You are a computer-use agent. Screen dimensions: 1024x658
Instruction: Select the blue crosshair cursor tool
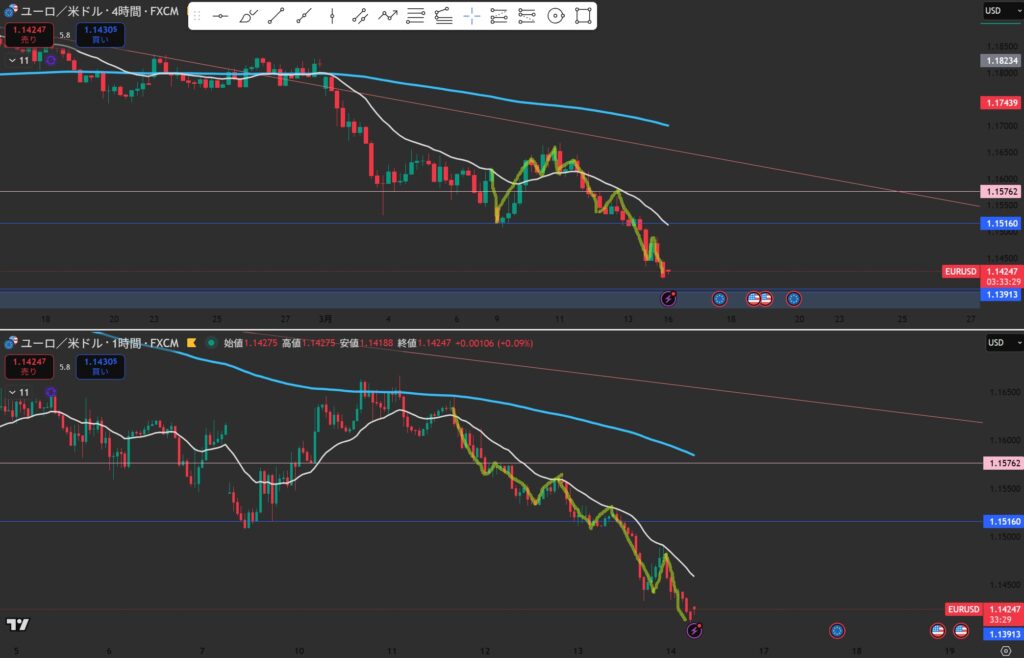point(472,16)
